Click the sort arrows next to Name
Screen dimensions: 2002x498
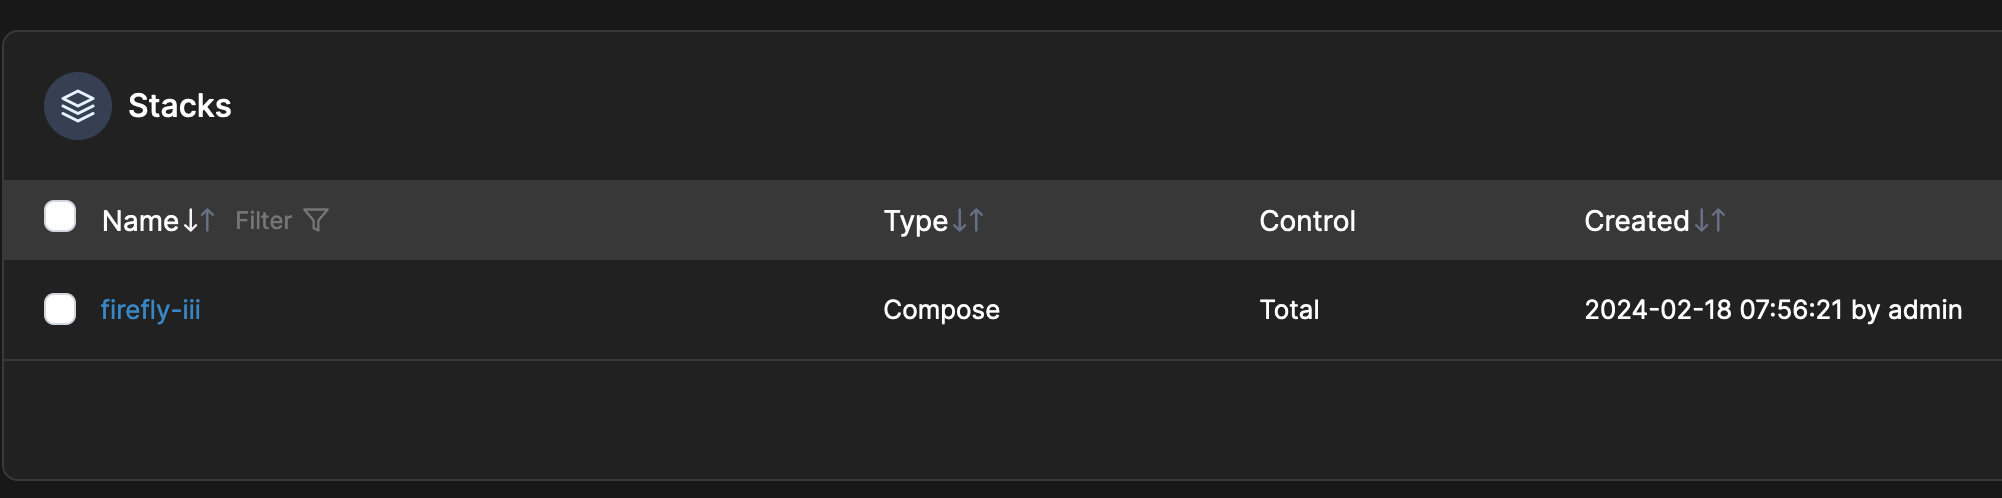(199, 220)
